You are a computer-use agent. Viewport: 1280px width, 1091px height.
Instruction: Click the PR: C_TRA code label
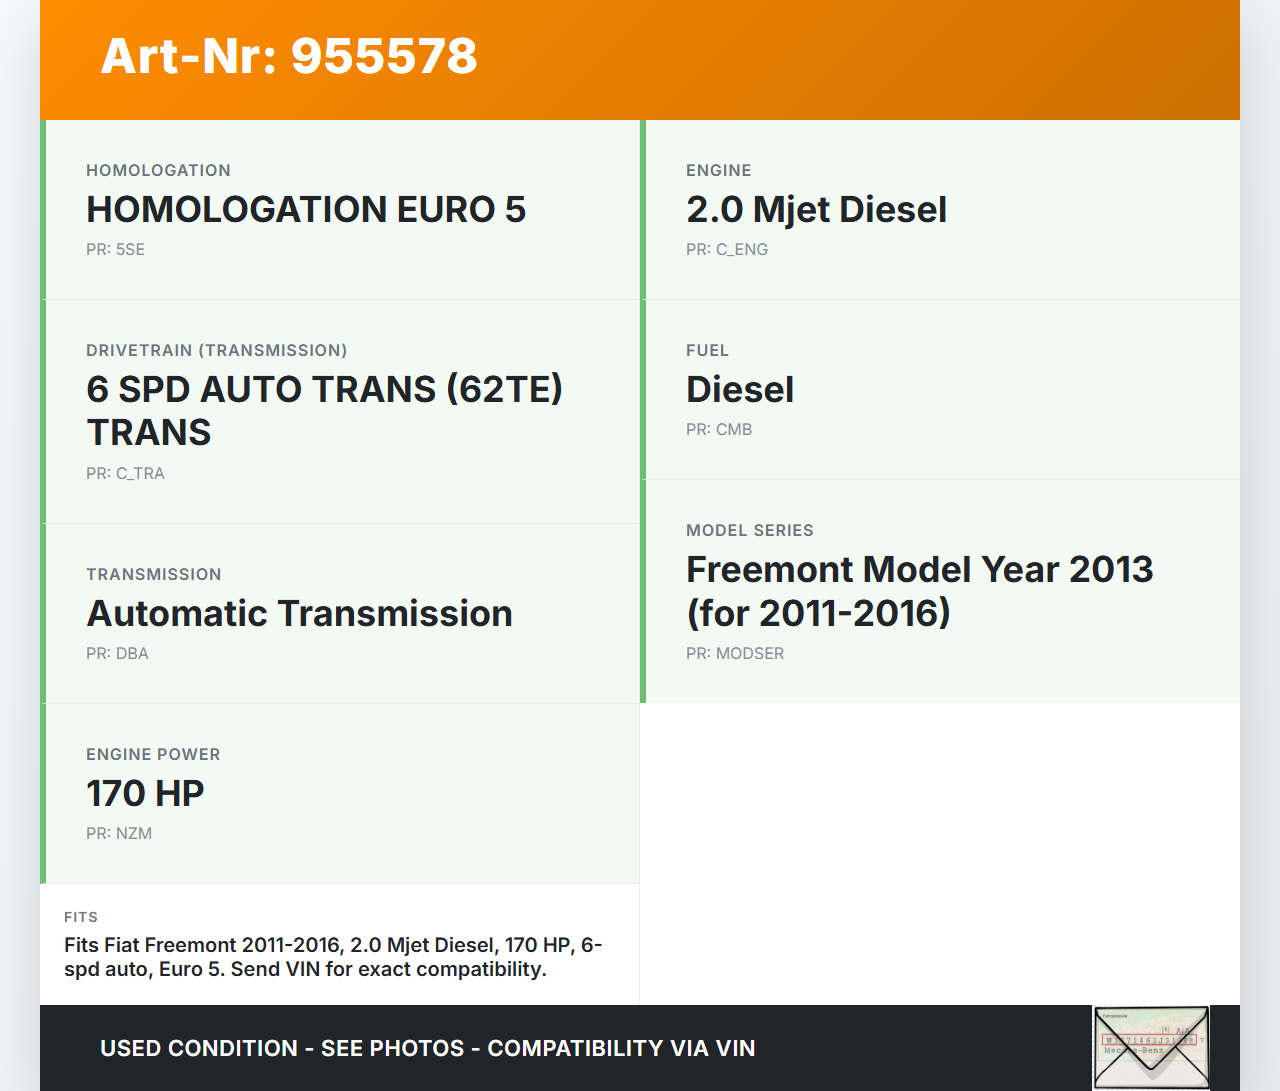coord(125,474)
